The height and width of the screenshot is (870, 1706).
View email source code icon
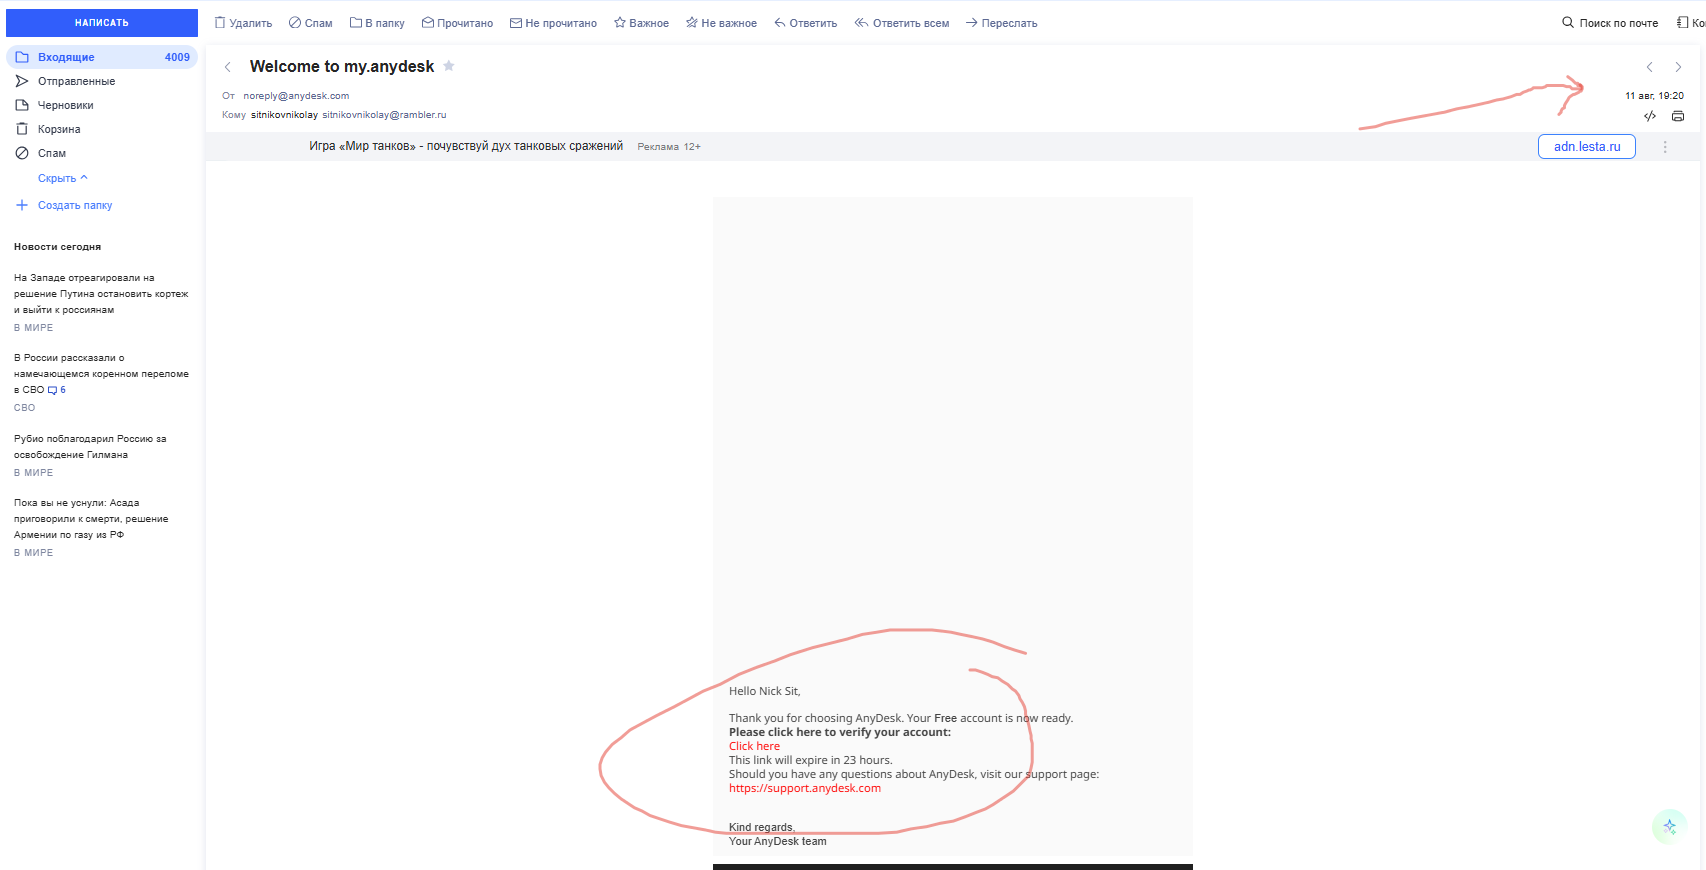point(1650,116)
